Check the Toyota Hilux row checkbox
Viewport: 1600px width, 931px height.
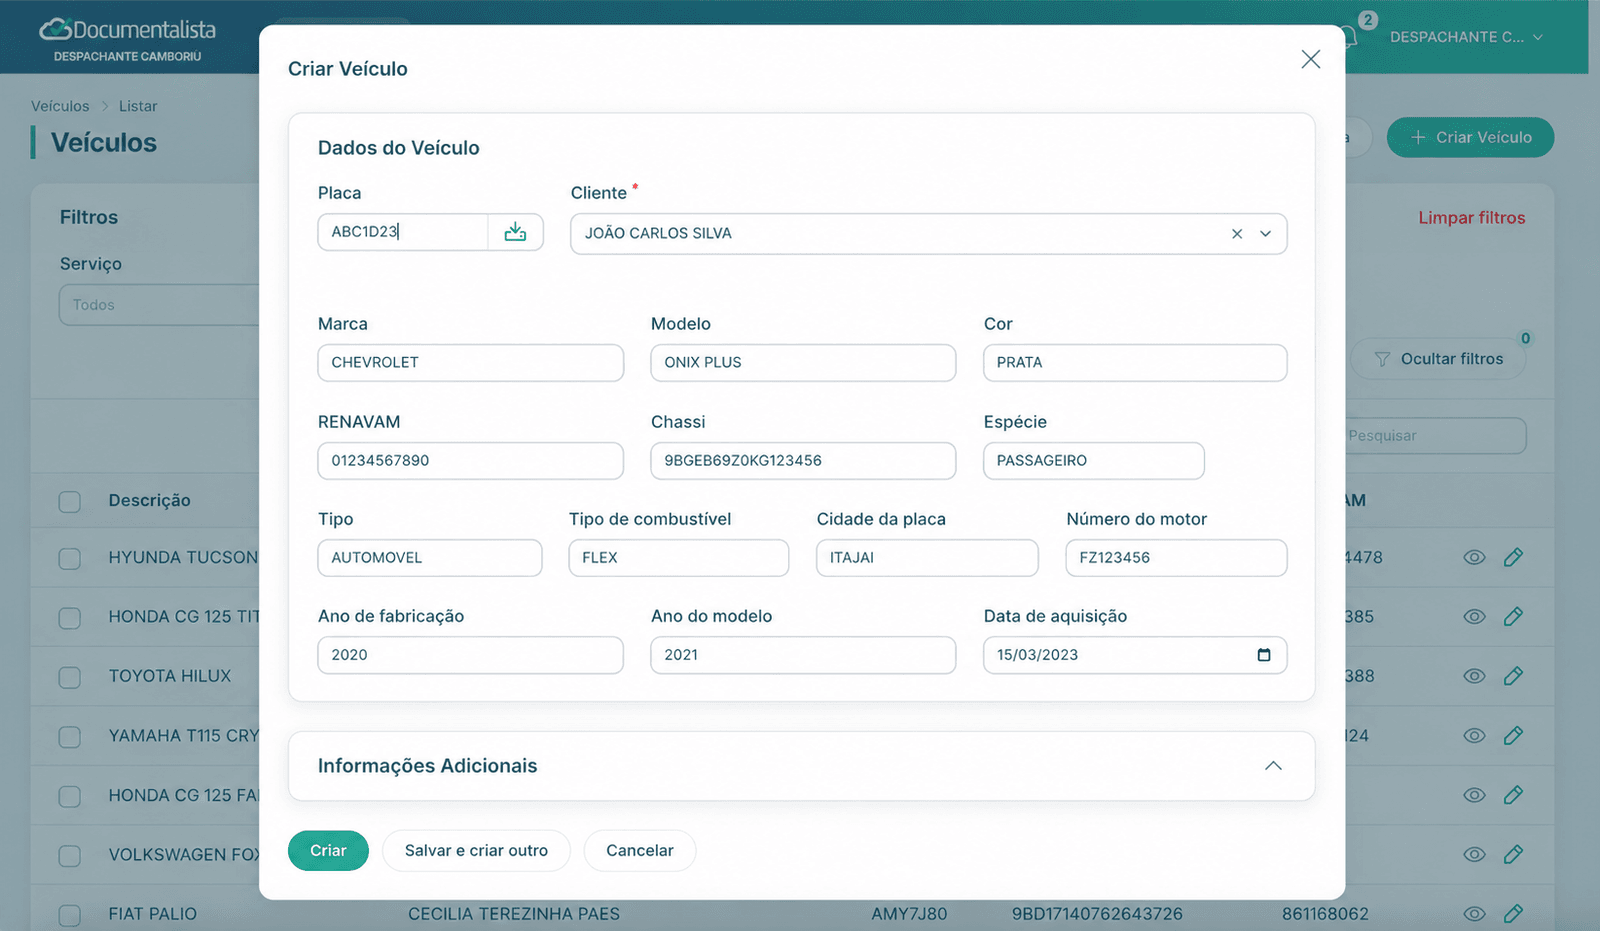(70, 678)
